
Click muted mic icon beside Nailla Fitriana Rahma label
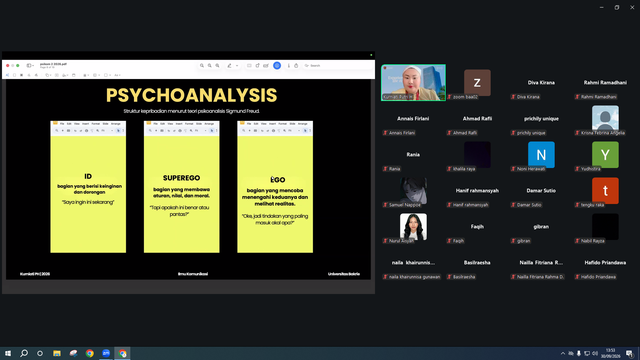(513, 277)
